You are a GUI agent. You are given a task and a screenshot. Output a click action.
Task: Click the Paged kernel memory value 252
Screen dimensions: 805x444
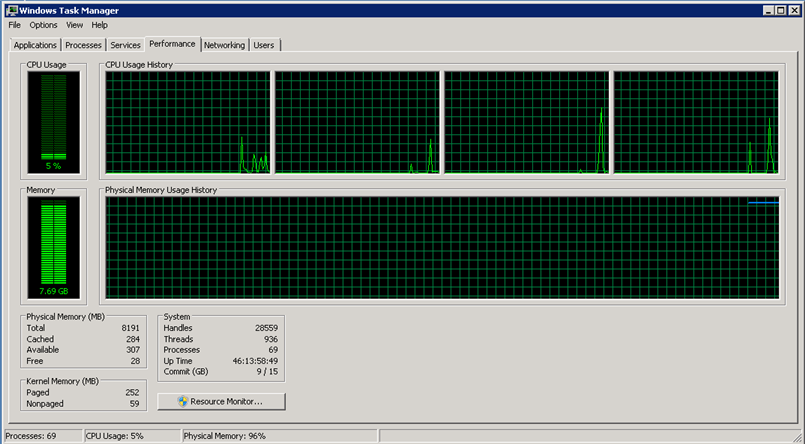[132, 393]
